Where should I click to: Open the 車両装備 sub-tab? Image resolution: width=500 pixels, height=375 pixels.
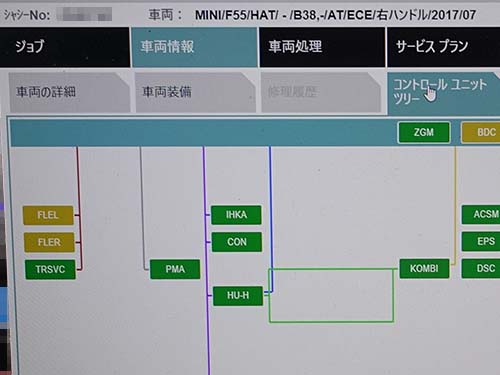195,92
